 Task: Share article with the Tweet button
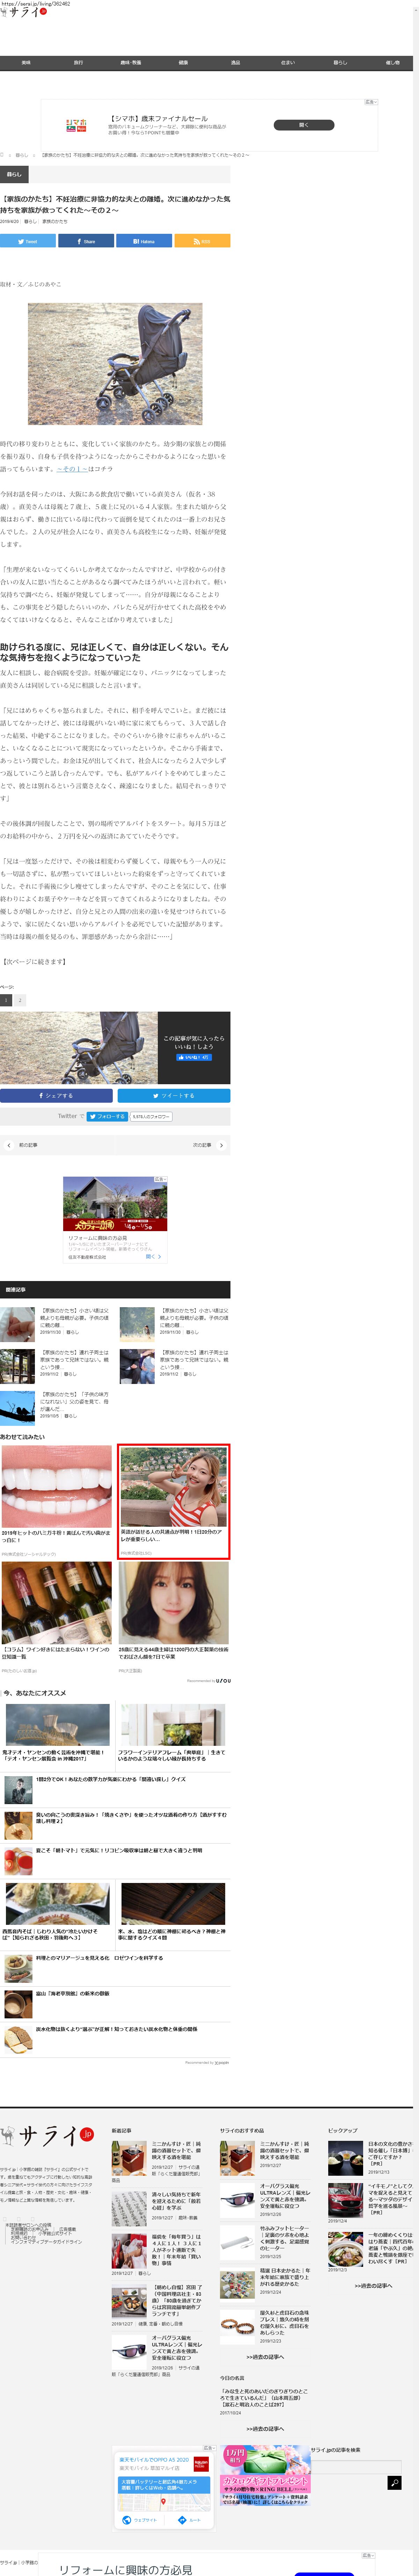point(28,241)
